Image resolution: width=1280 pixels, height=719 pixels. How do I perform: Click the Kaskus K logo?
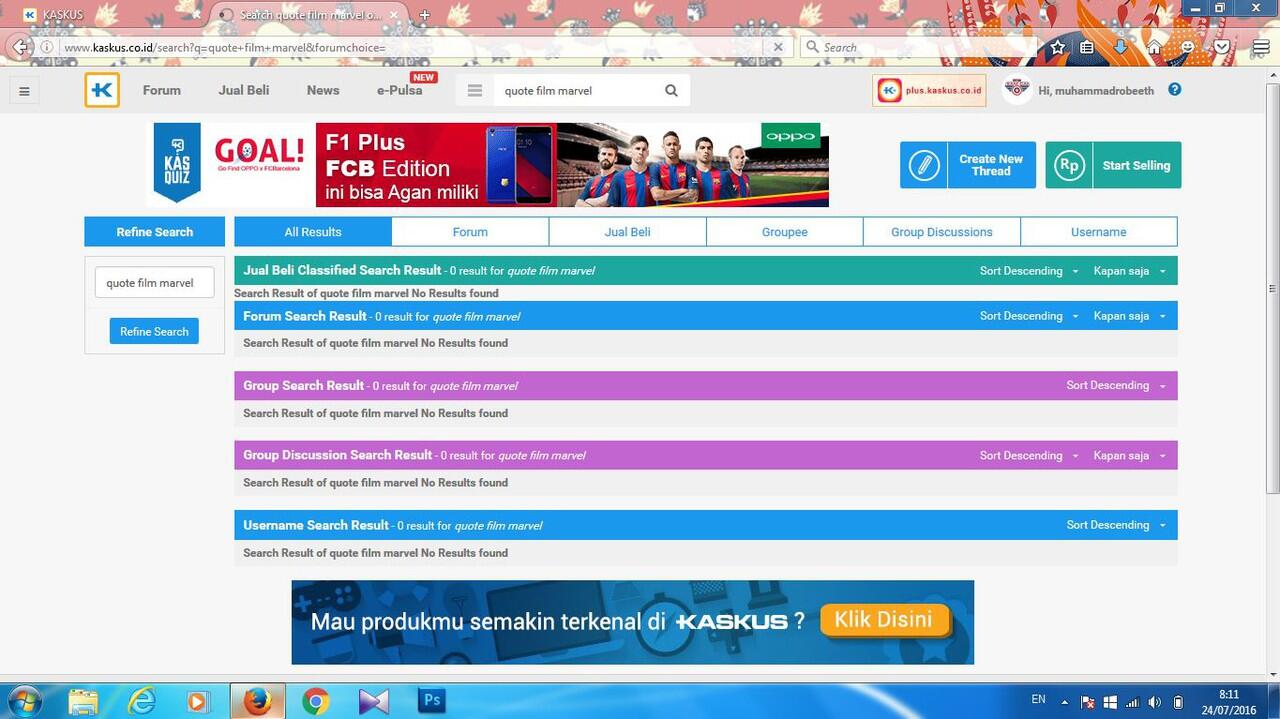[102, 90]
